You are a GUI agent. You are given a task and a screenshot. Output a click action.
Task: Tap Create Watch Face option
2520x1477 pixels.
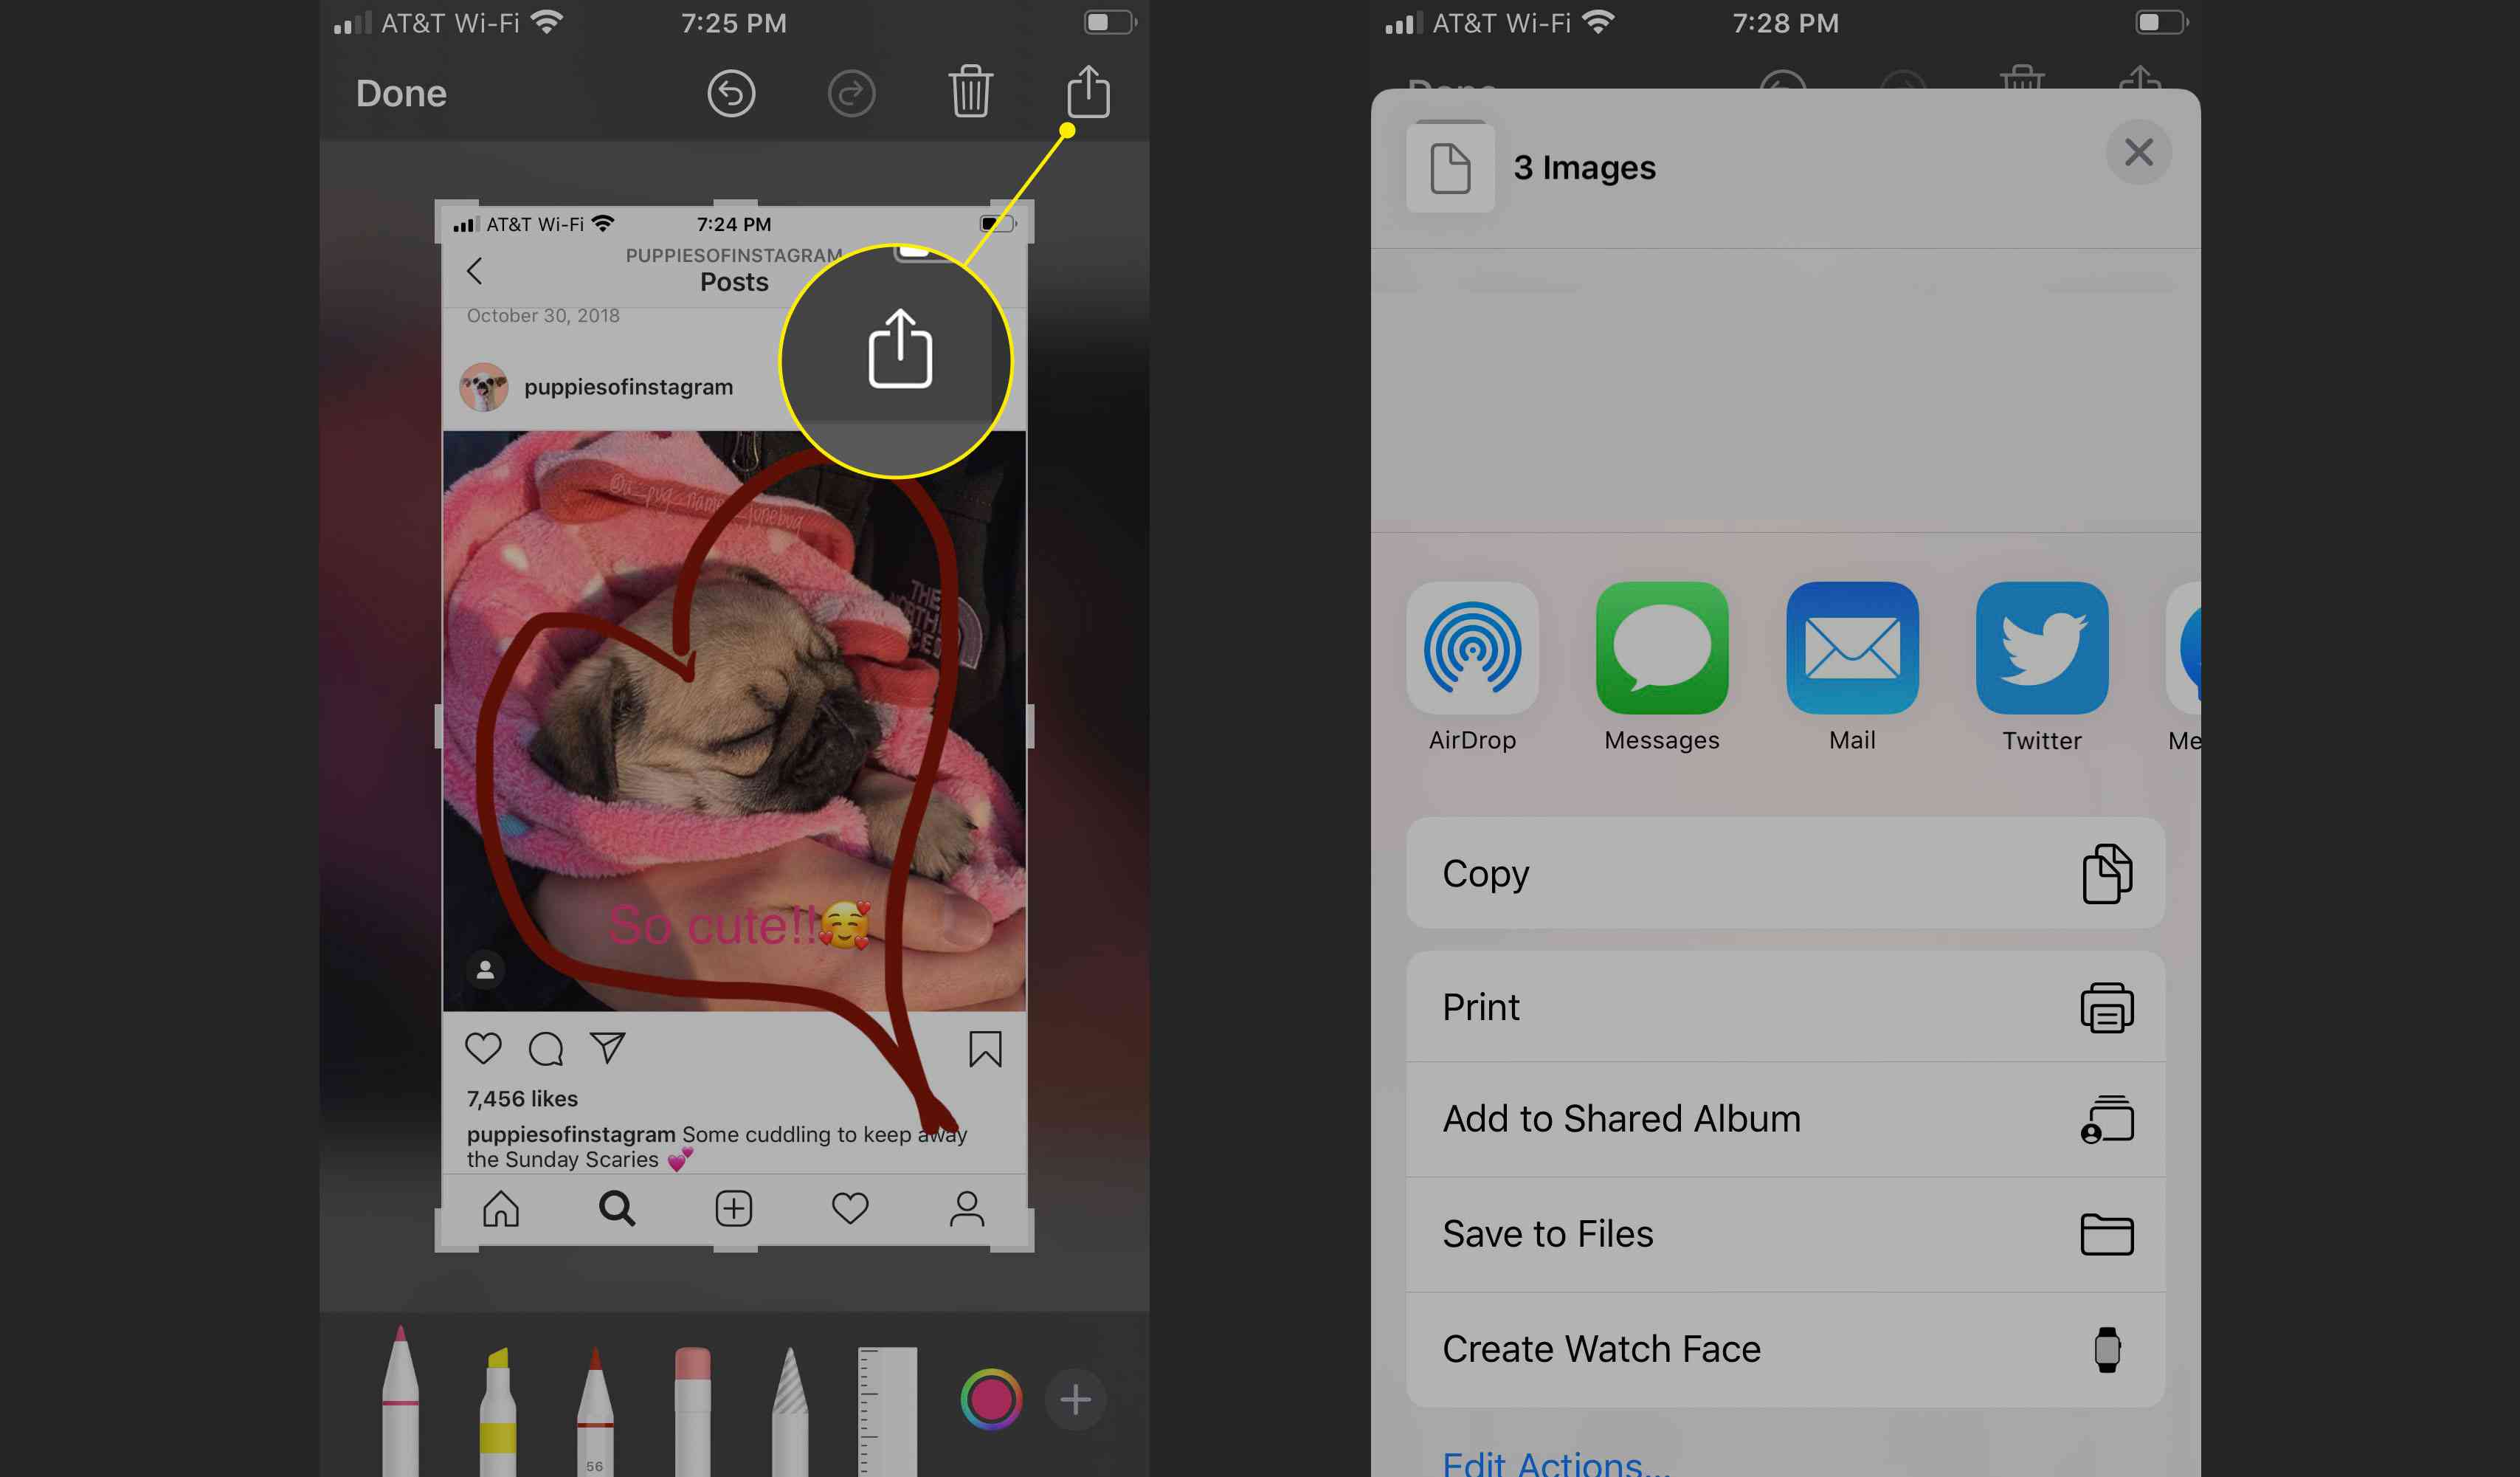tap(1786, 1349)
